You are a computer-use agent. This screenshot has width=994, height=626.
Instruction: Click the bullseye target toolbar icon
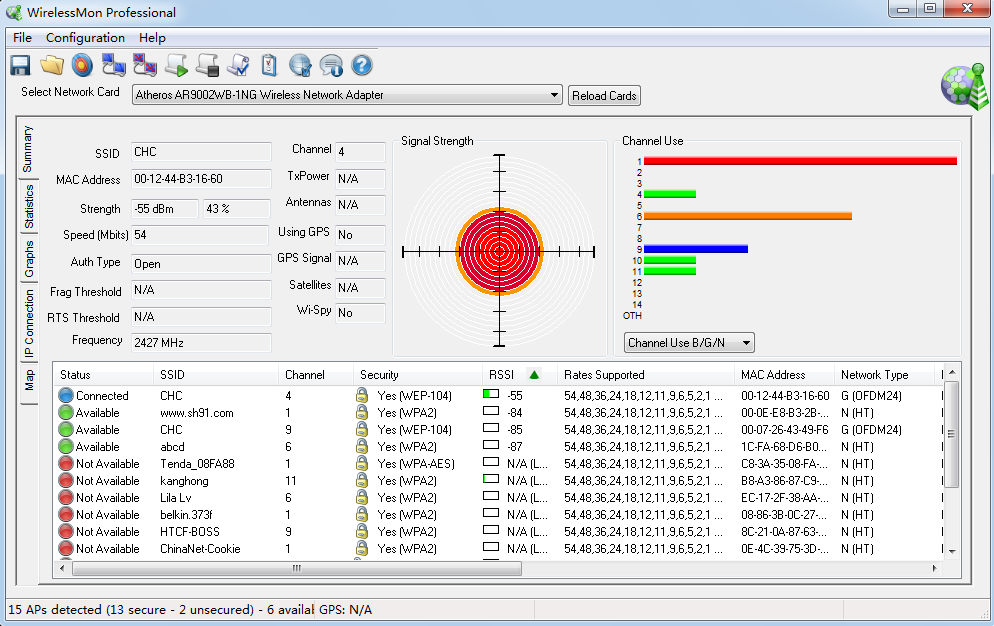point(82,65)
